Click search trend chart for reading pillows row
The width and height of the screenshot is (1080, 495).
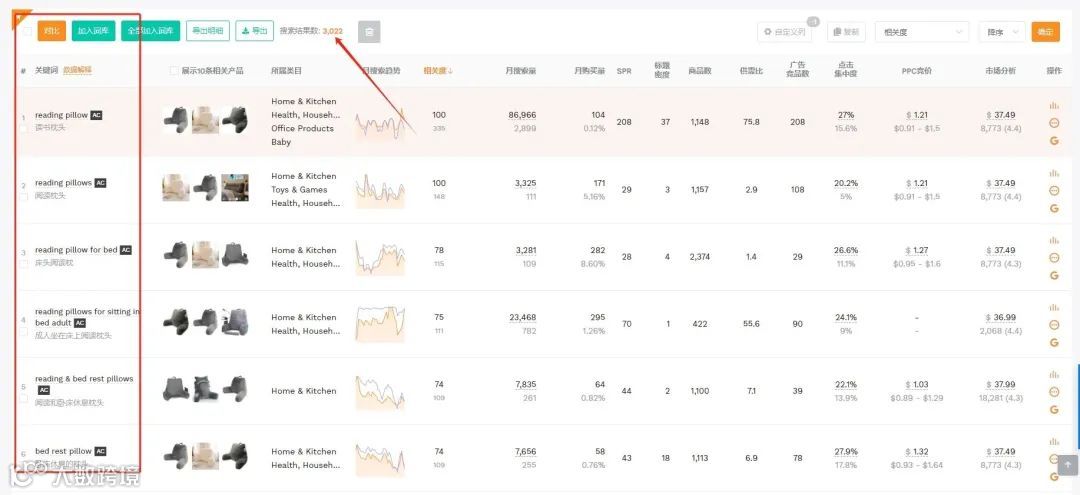[x=380, y=190]
